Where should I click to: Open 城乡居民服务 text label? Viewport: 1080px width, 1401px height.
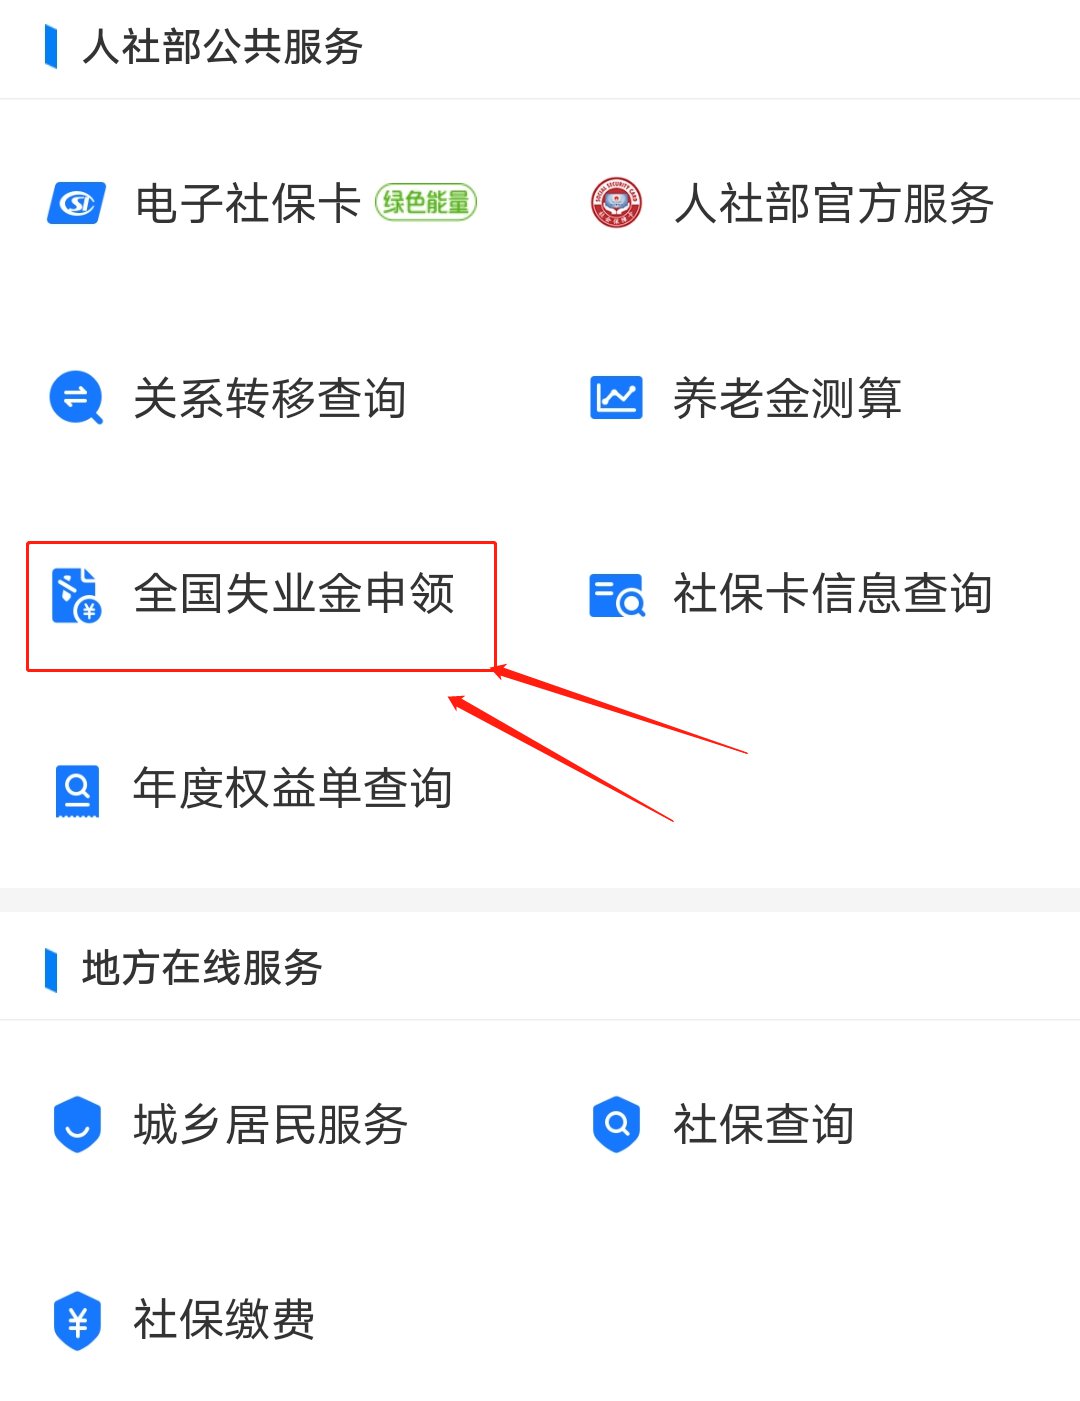click(x=271, y=1124)
